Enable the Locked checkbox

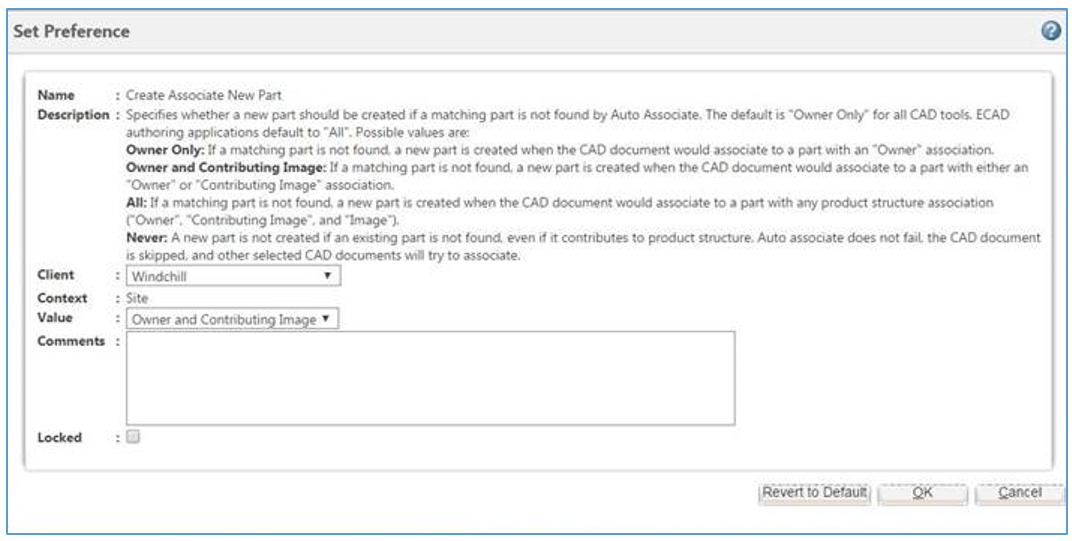[x=133, y=436]
